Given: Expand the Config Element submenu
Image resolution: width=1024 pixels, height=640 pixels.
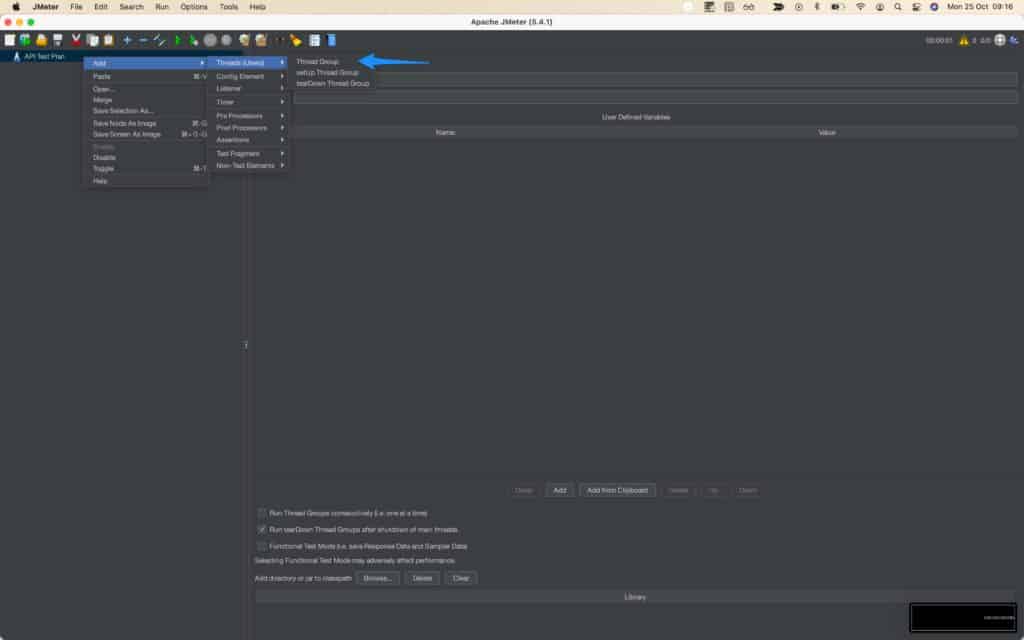Looking at the screenshot, I should [249, 76].
